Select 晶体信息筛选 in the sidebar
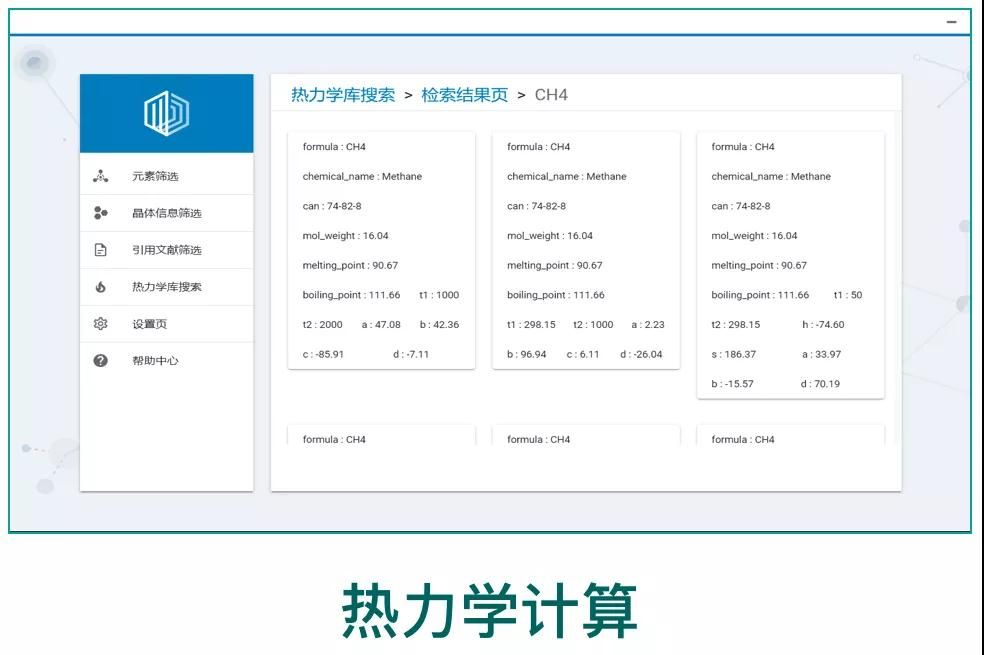This screenshot has height=655, width=984. tap(166, 213)
